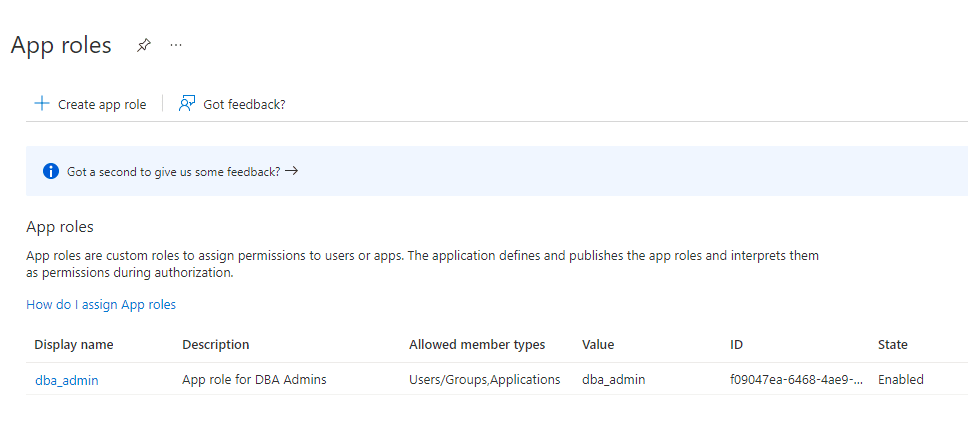Click the Enabled state of dba_admin
The height and width of the screenshot is (434, 968).
pyautogui.click(x=900, y=380)
